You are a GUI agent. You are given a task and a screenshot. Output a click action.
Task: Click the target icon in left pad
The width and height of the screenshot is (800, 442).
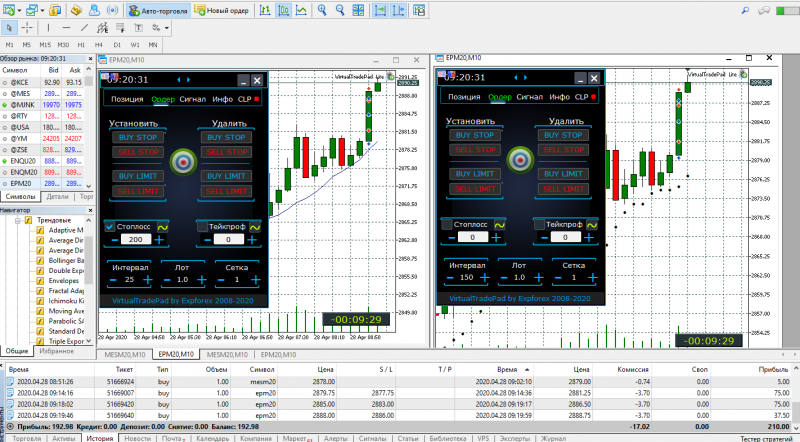pyautogui.click(x=183, y=162)
